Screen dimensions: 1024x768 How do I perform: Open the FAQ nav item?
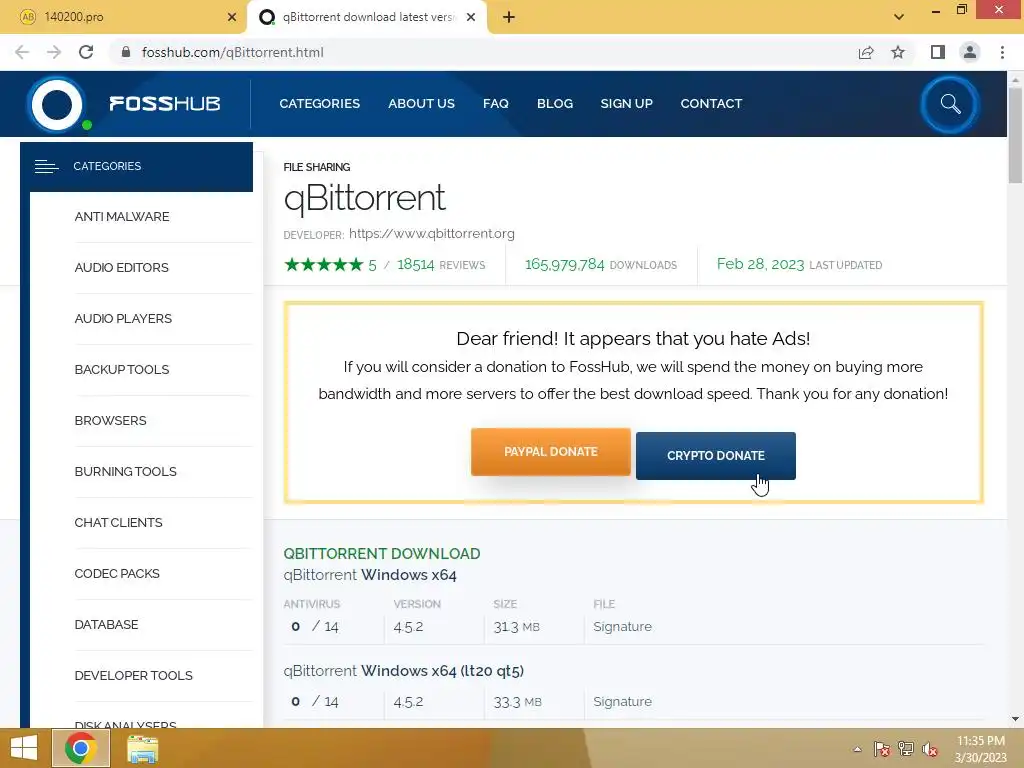pos(496,103)
